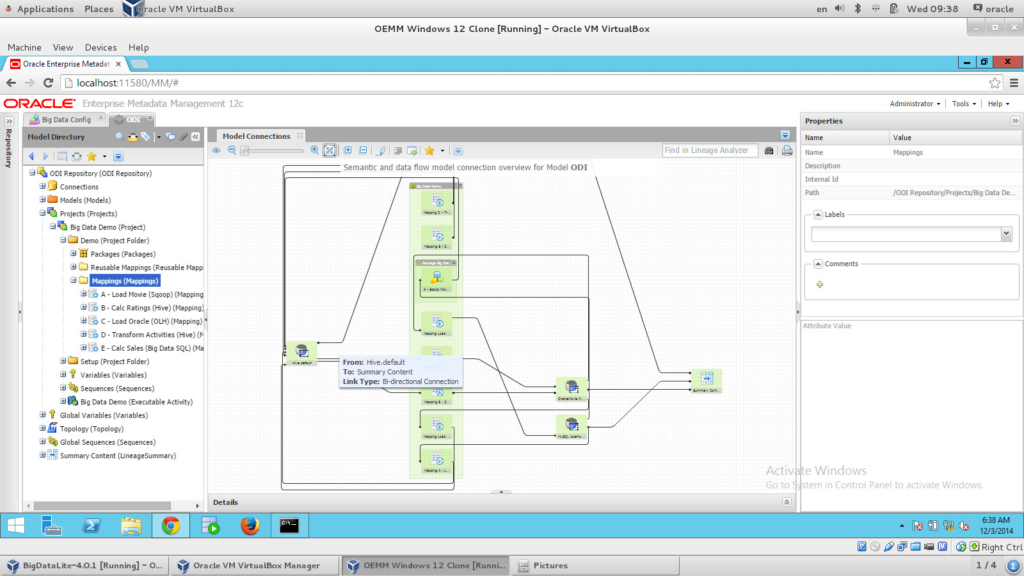Image resolution: width=1024 pixels, height=576 pixels.
Task: Click the refresh icon in directory toolbar
Action: [x=77, y=157]
